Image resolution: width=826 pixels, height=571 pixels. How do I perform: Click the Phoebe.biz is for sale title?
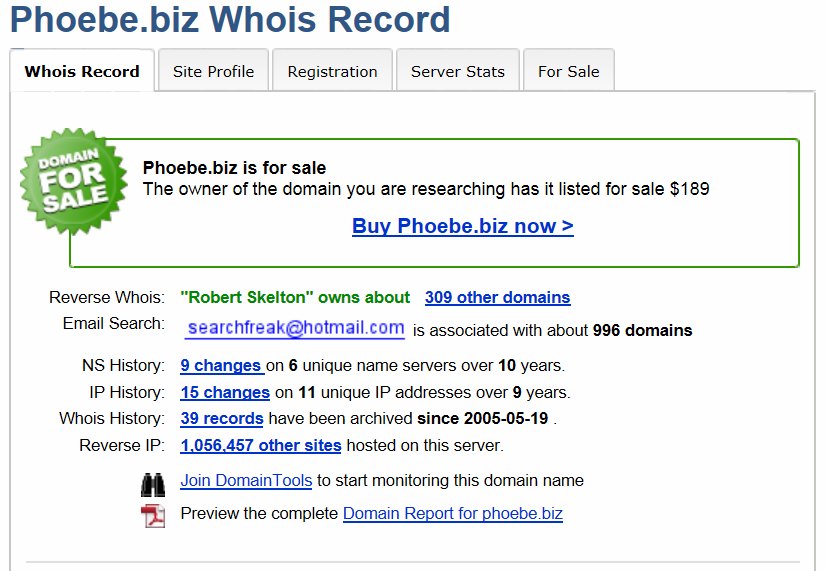(234, 168)
